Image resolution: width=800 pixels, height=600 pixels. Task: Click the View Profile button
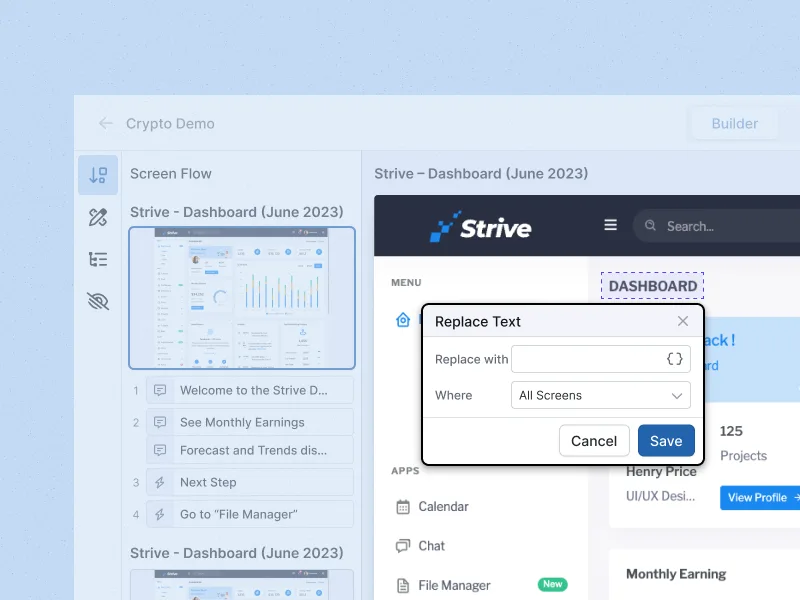point(760,497)
